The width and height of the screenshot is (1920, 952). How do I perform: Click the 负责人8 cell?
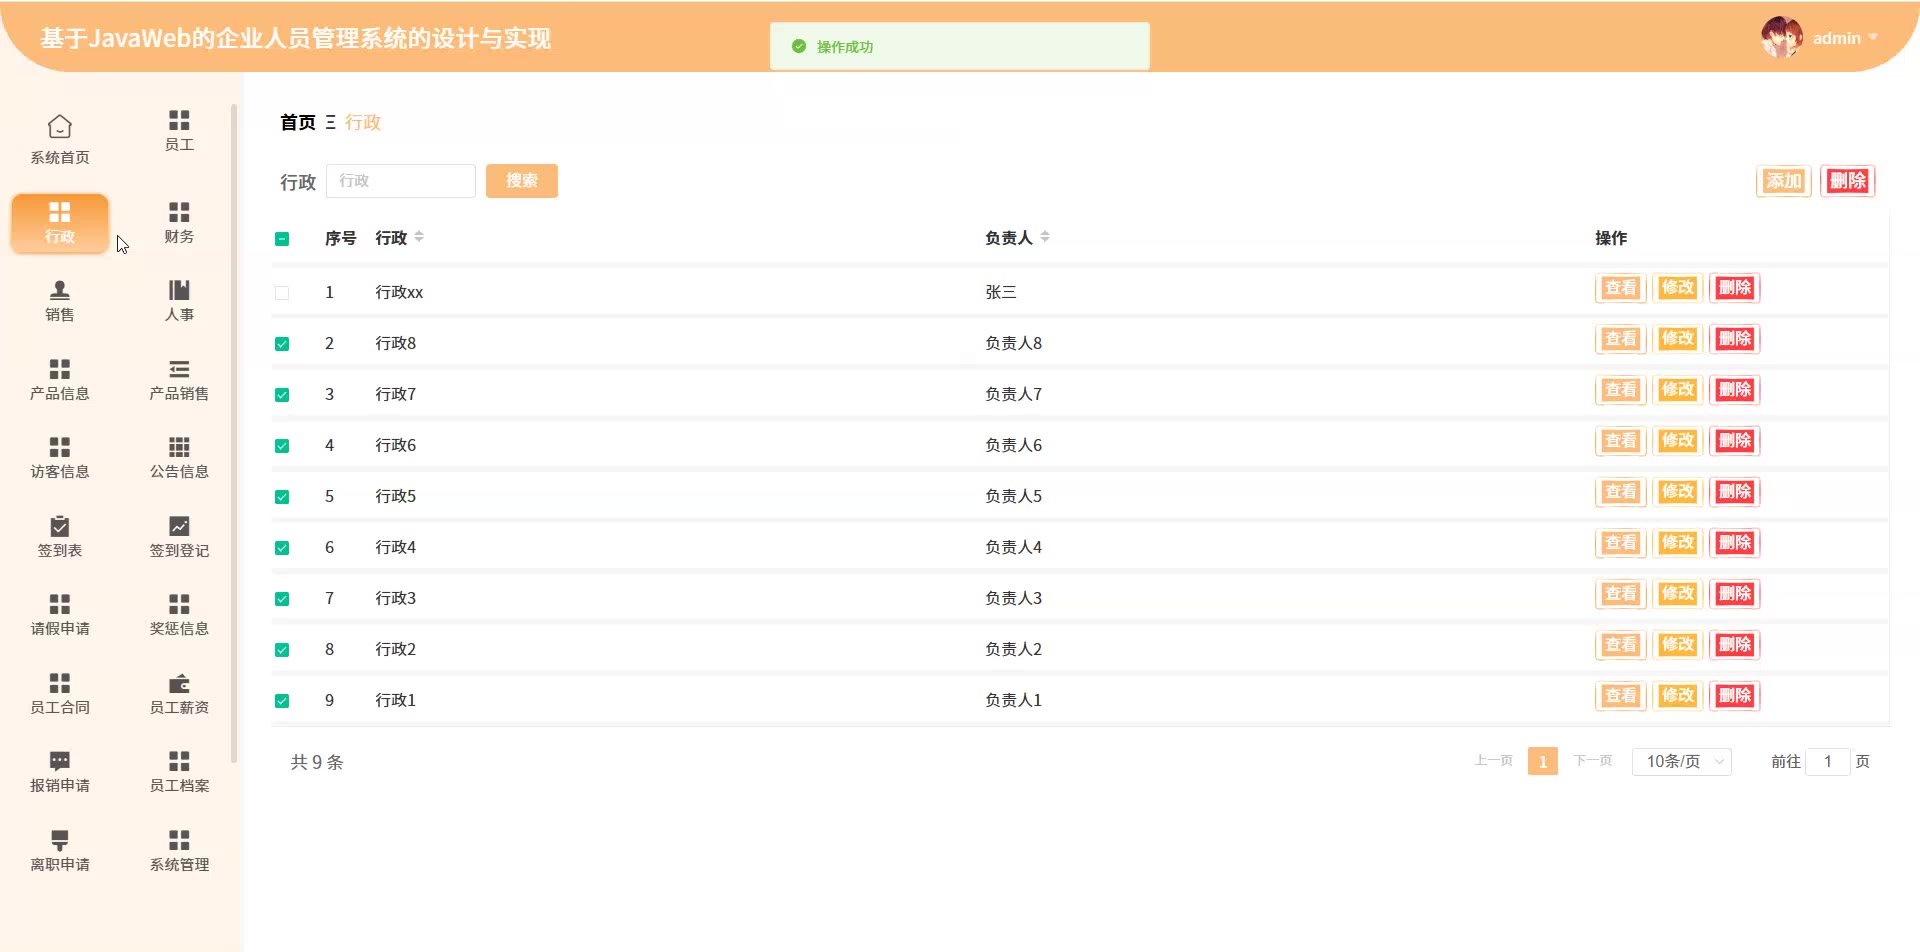(1013, 343)
